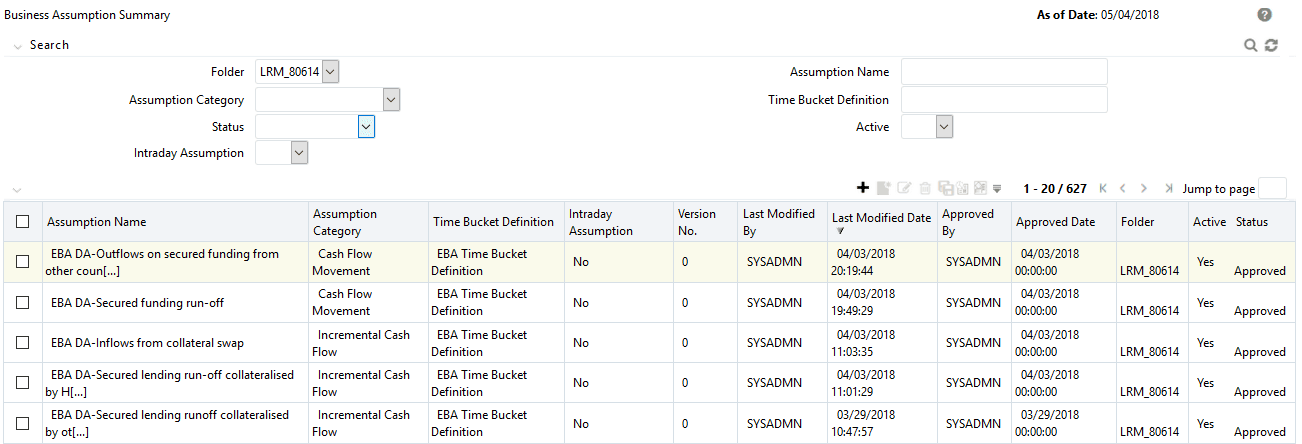Click the Folder column header

1138,222
